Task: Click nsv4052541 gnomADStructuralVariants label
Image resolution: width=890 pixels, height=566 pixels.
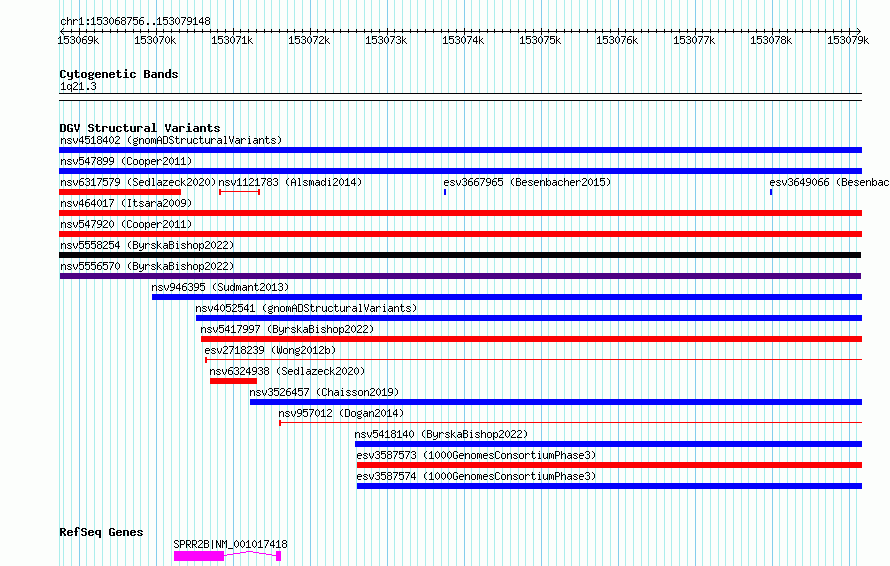Action: [x=307, y=308]
